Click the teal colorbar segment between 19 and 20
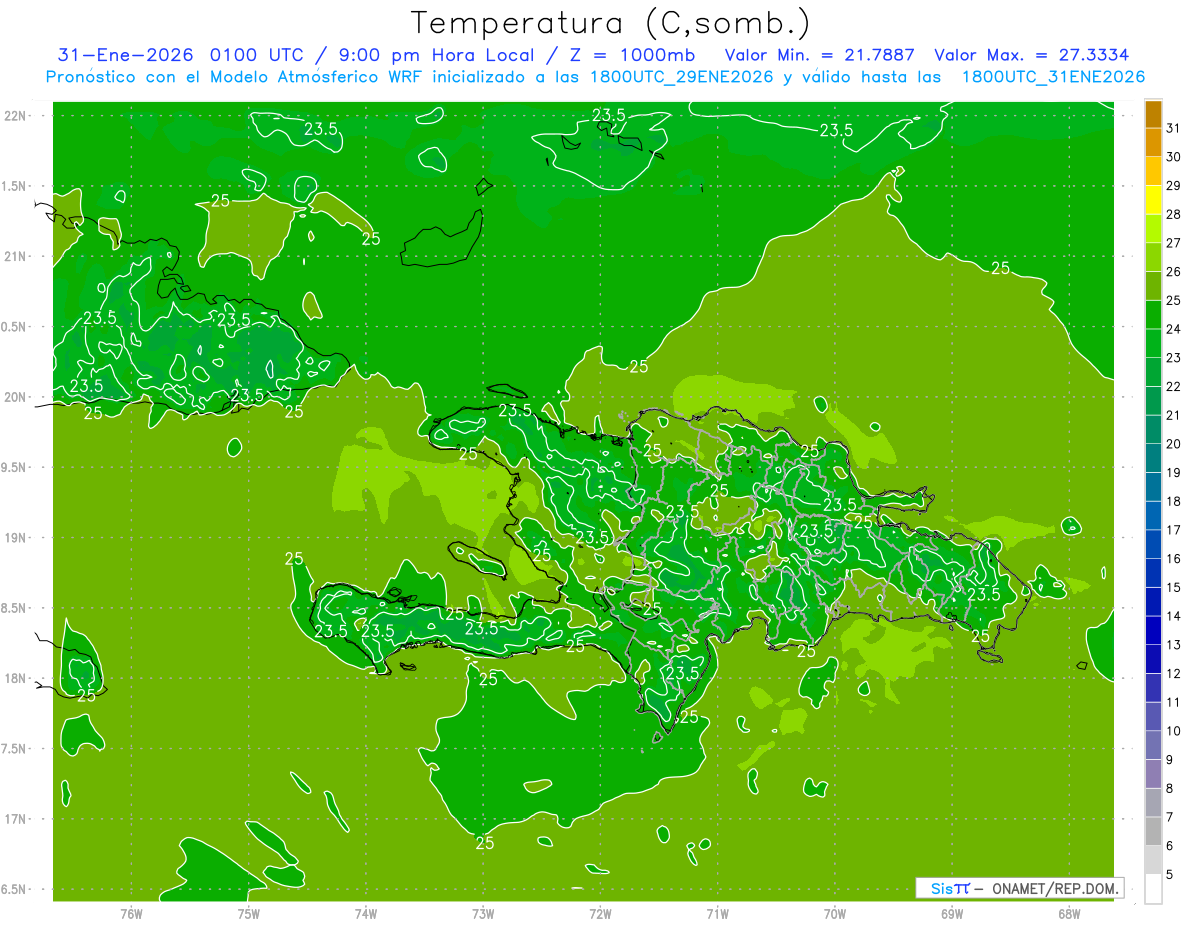This screenshot has width=1200, height=927. point(1153,458)
